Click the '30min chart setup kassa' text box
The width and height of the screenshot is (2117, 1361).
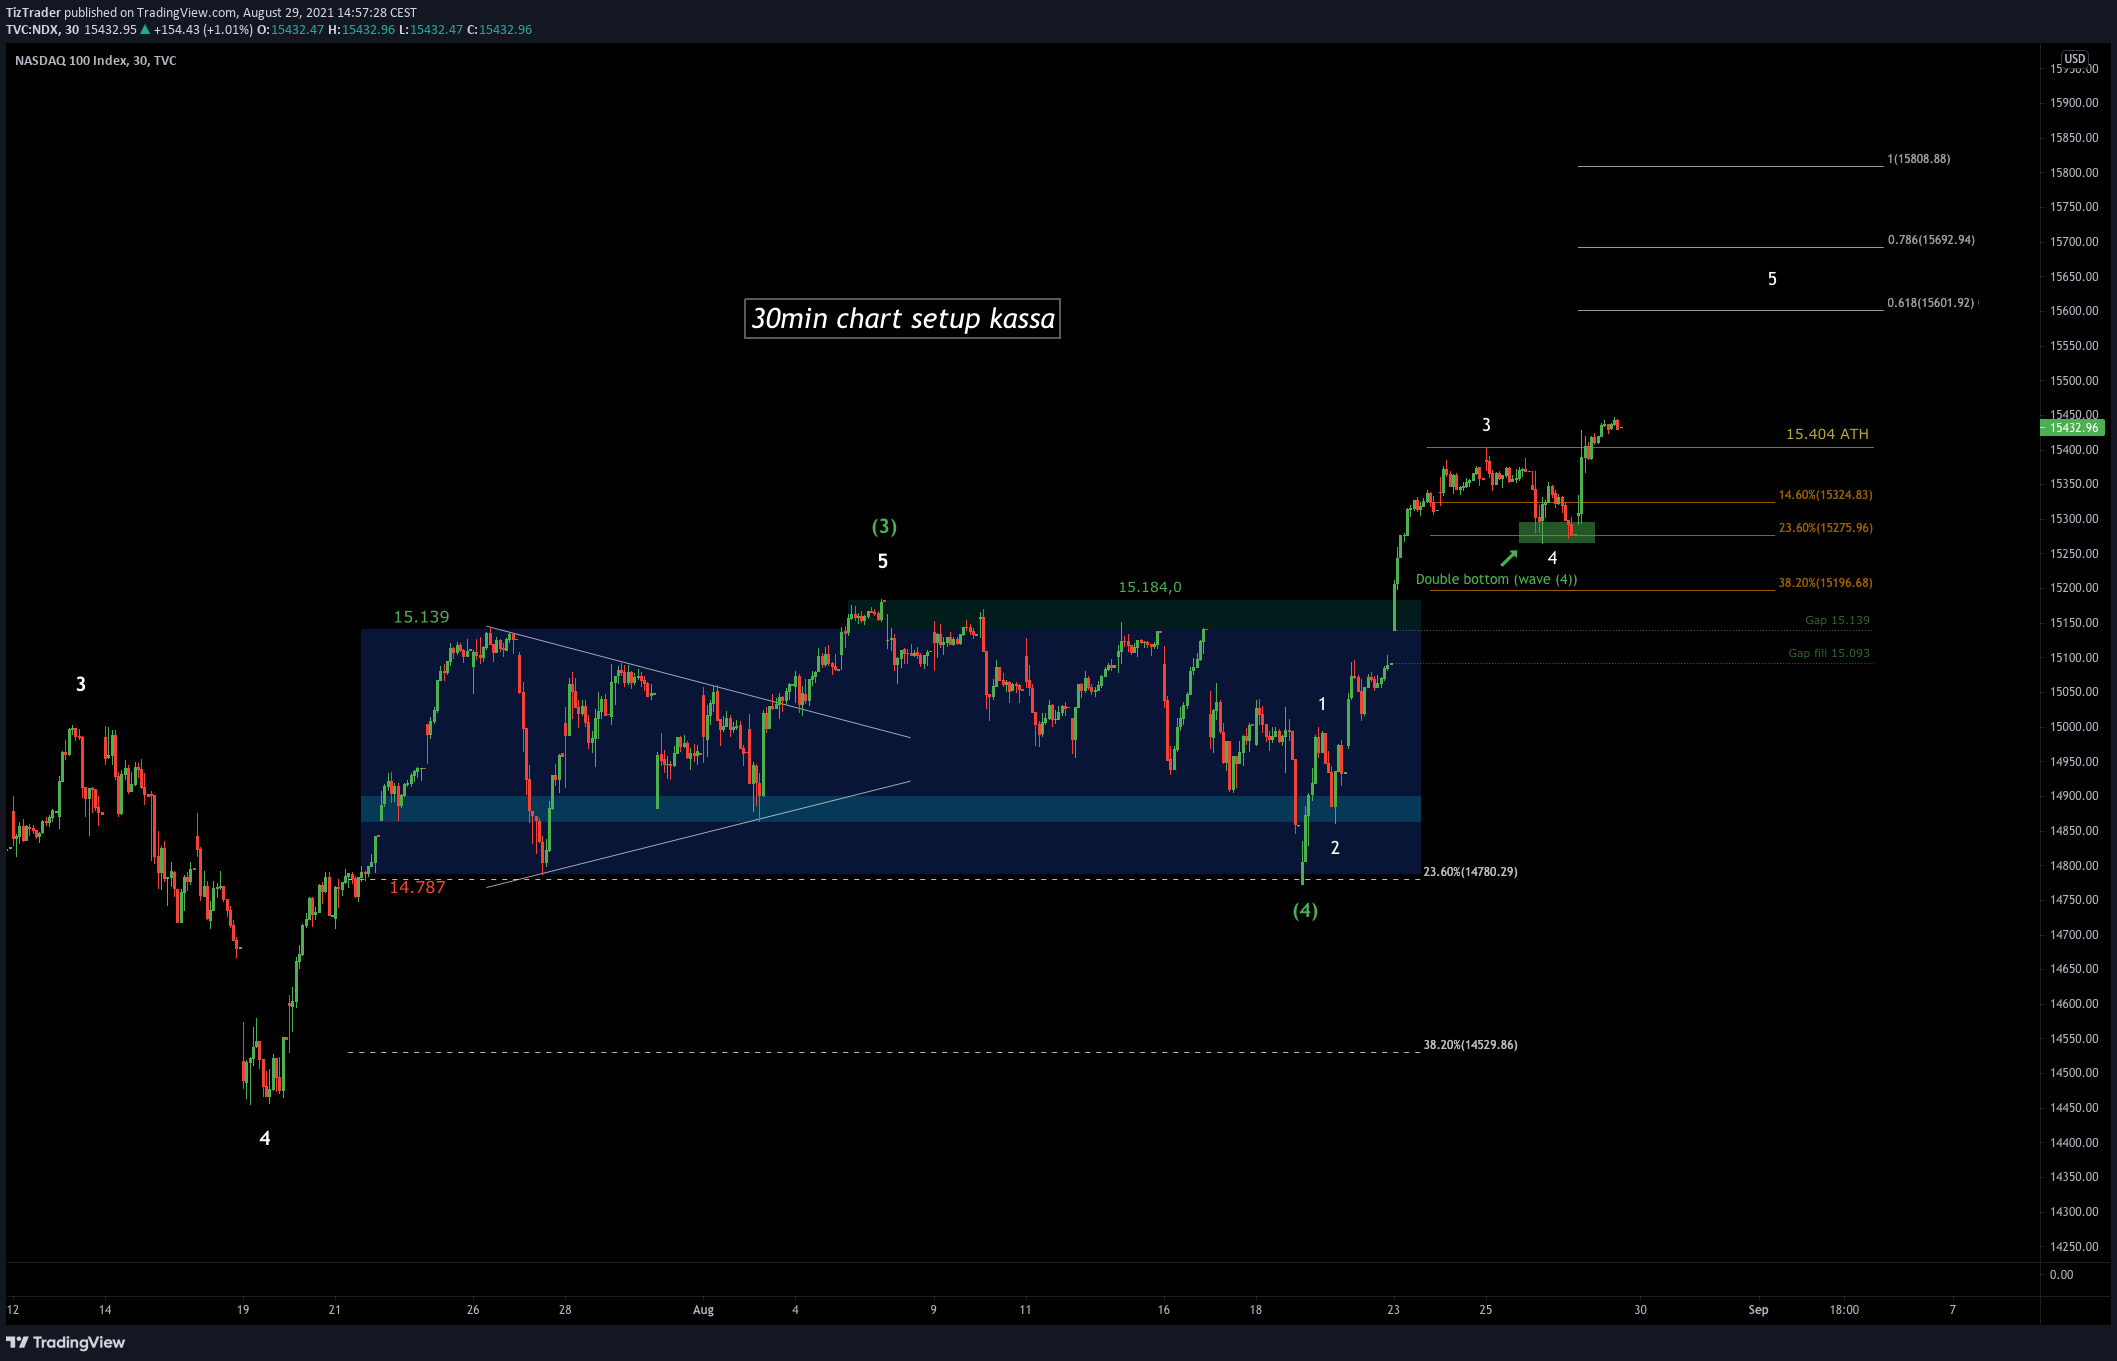coord(902,319)
